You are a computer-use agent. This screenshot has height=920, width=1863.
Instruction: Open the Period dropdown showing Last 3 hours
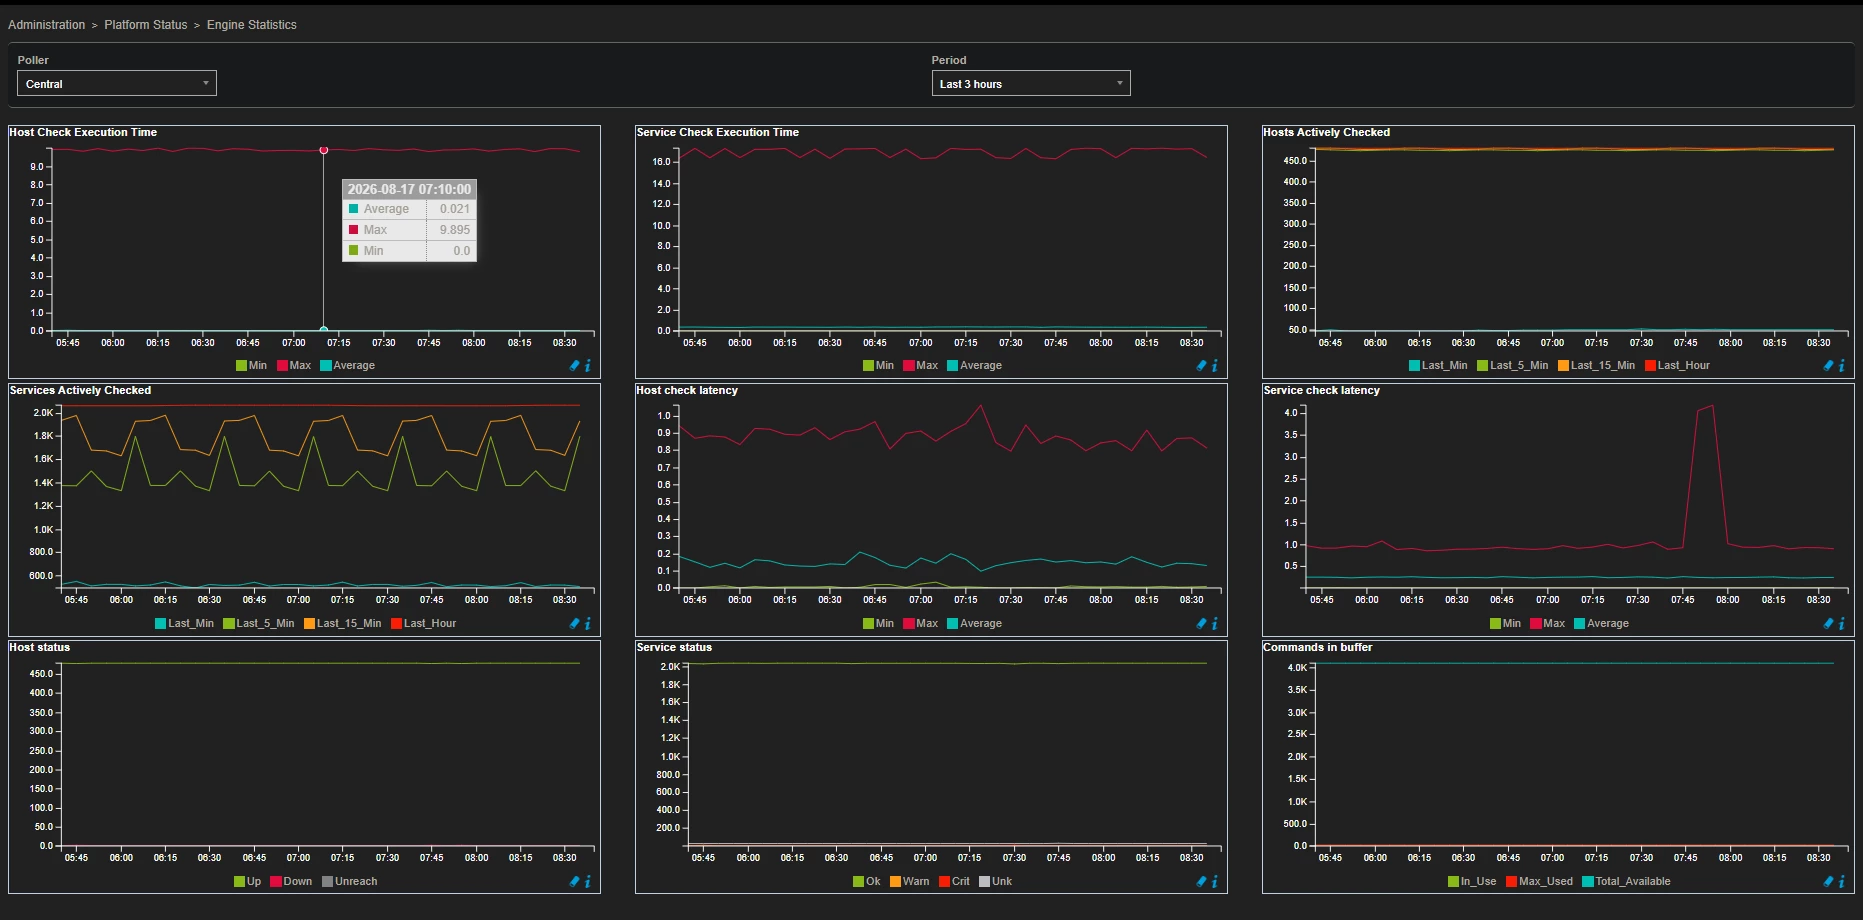pos(1031,84)
